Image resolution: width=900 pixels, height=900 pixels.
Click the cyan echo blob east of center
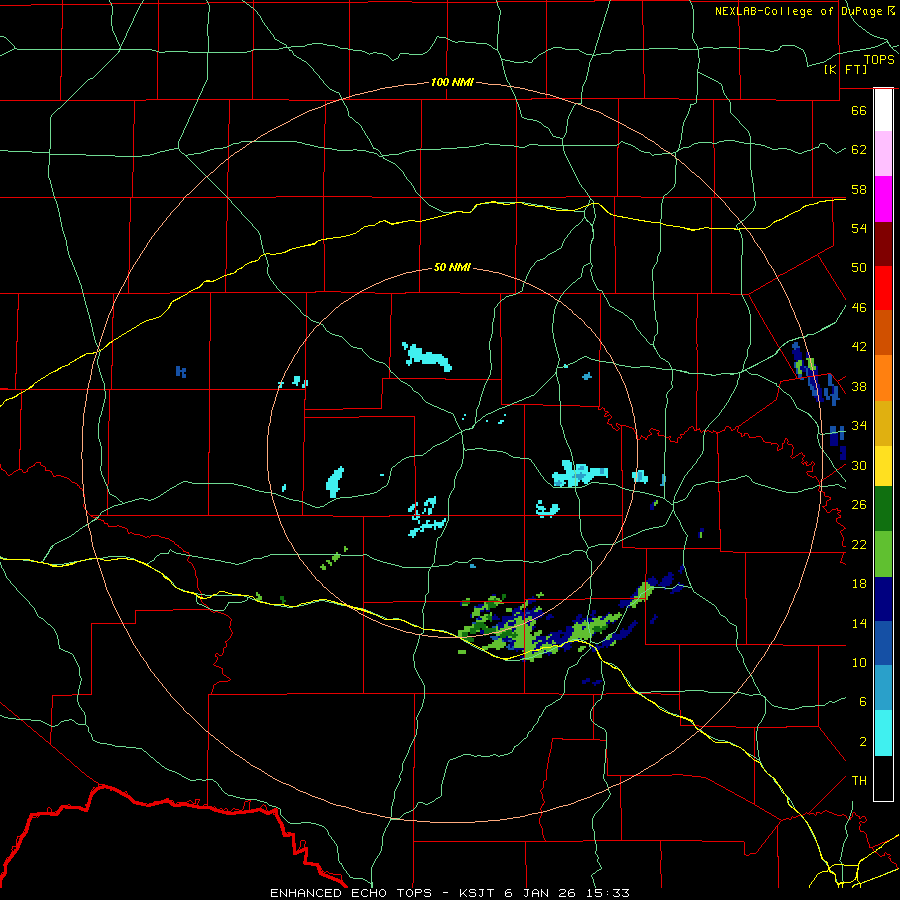[579, 474]
